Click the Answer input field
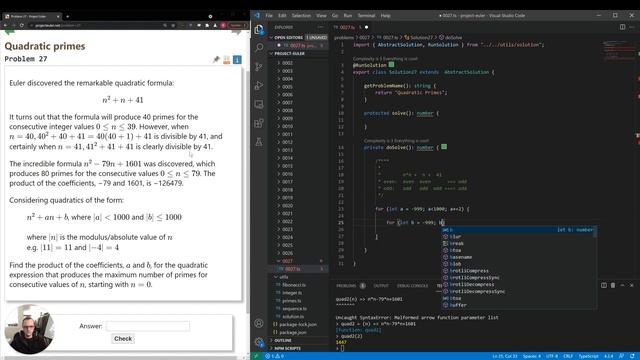The width and height of the screenshot is (640, 360). [147, 326]
